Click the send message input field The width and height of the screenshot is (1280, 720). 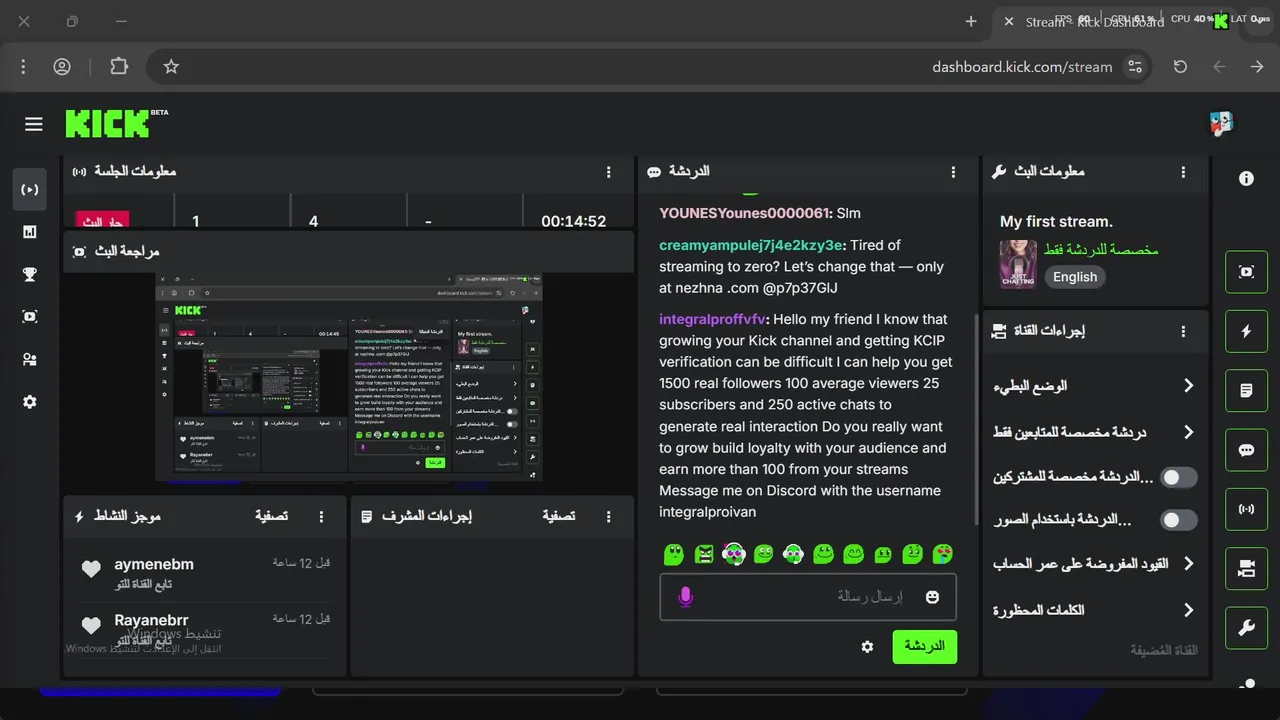tap(808, 597)
